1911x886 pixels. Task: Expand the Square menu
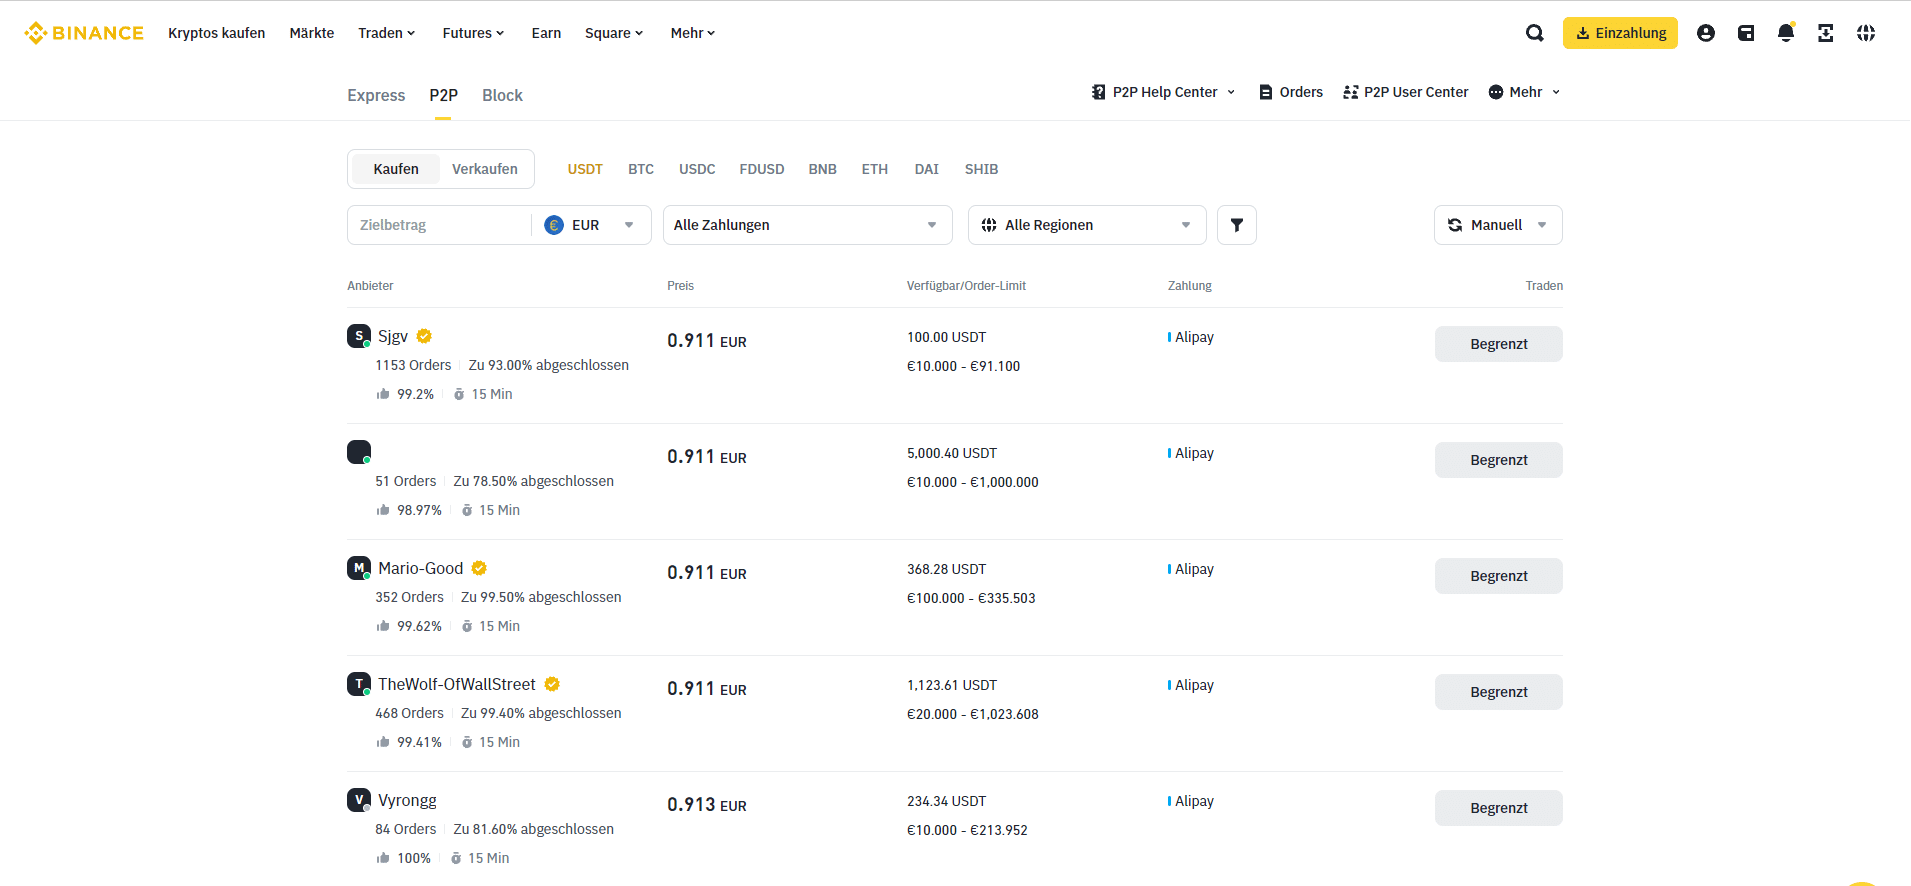tap(614, 33)
